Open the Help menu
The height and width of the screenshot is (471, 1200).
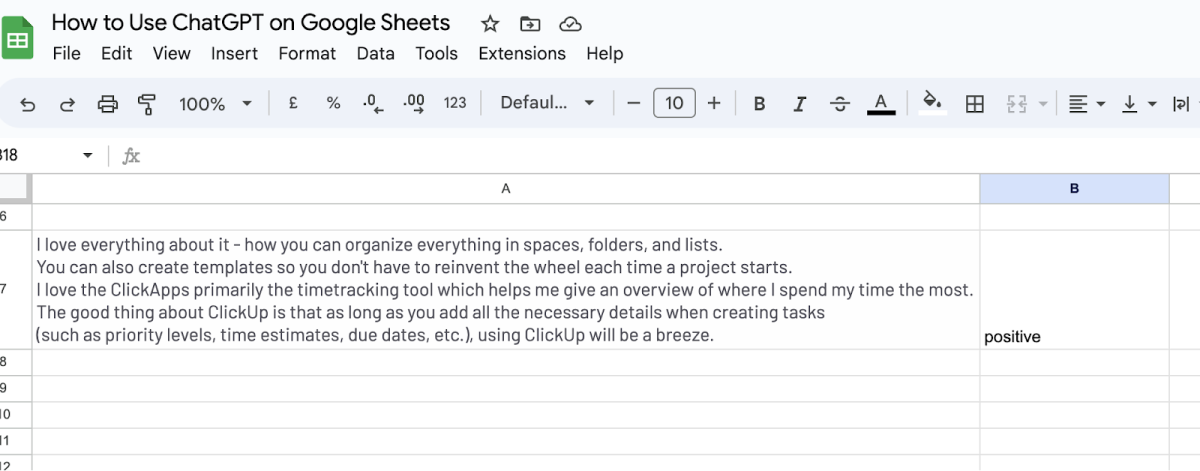pyautogui.click(x=604, y=53)
